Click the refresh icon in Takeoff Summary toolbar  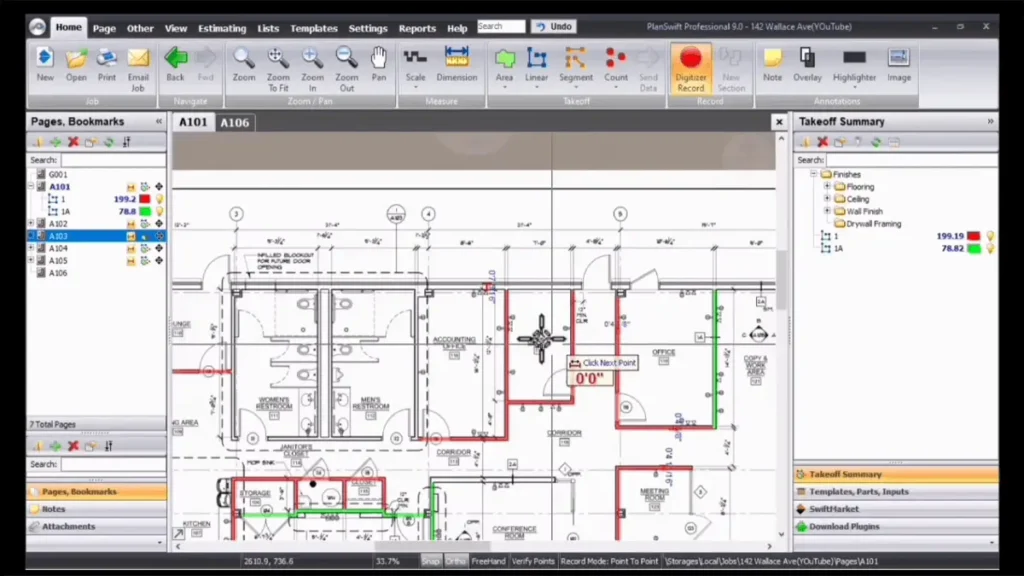[x=876, y=142]
